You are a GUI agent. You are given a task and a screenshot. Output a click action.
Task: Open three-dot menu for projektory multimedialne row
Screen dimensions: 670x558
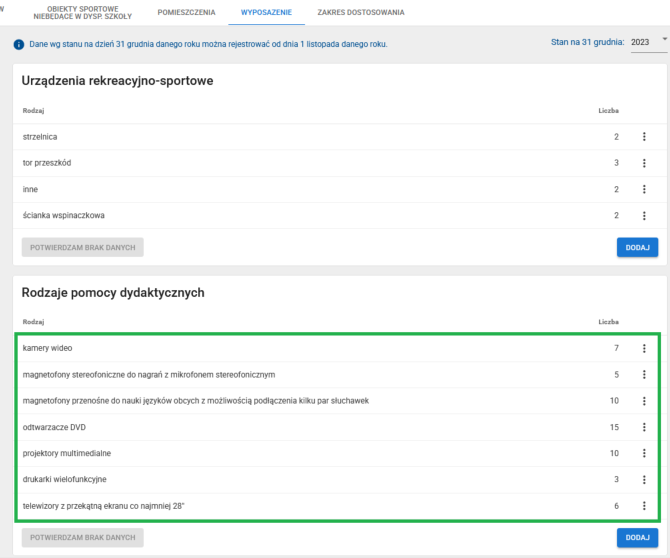point(644,453)
